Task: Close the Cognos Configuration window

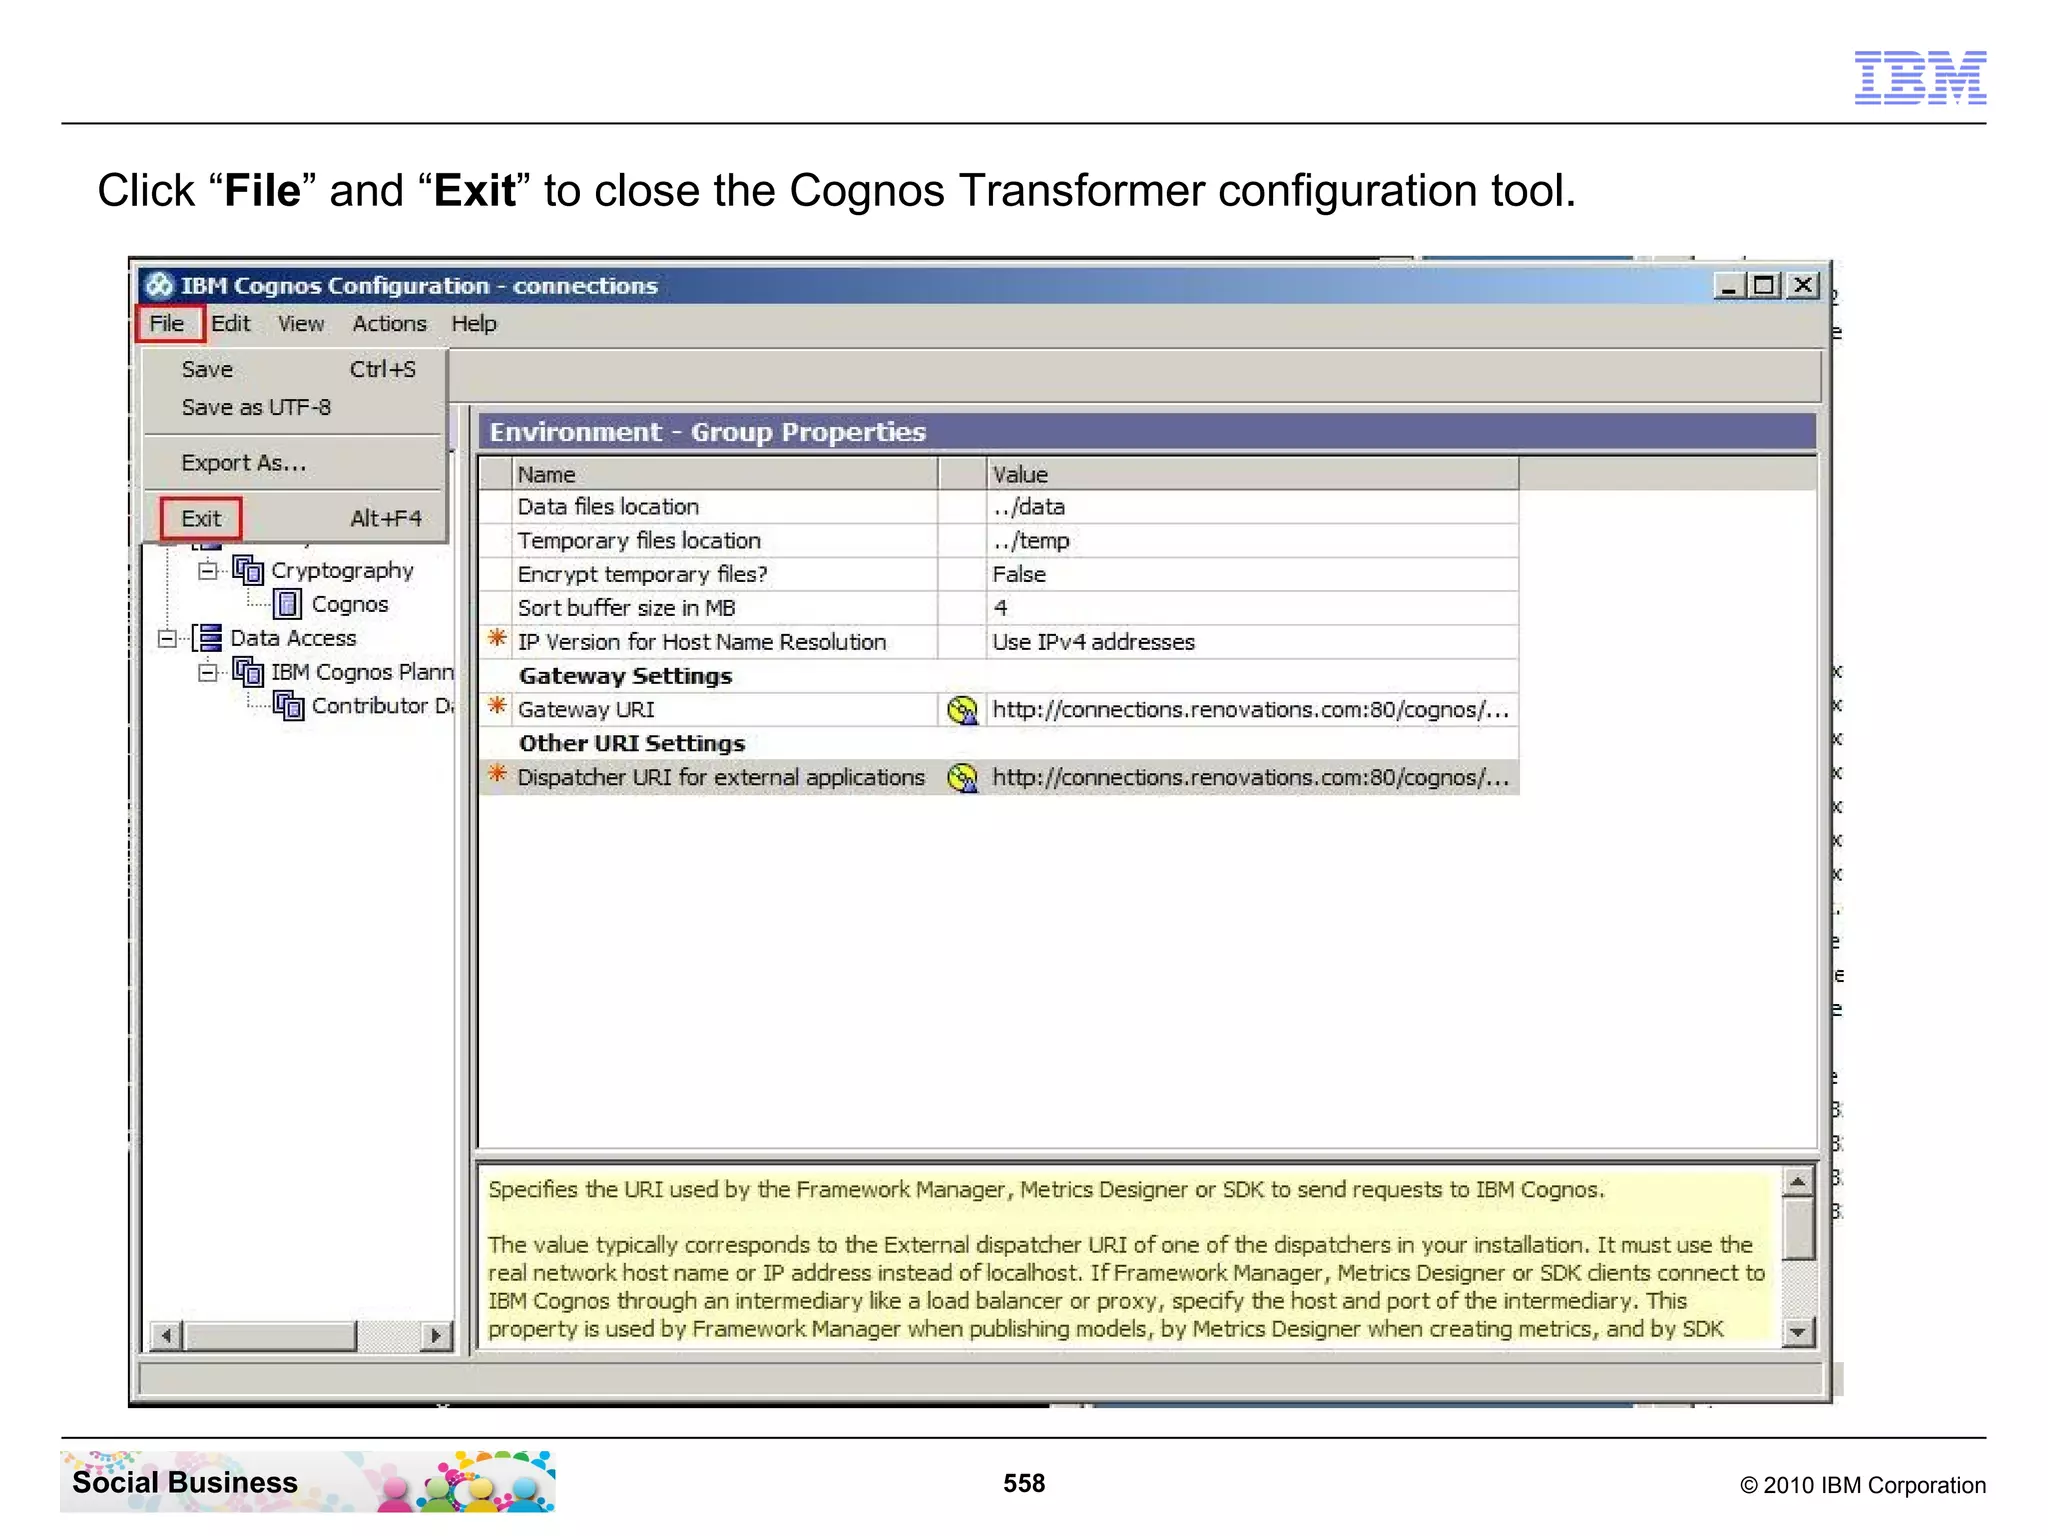Action: coord(1803,286)
